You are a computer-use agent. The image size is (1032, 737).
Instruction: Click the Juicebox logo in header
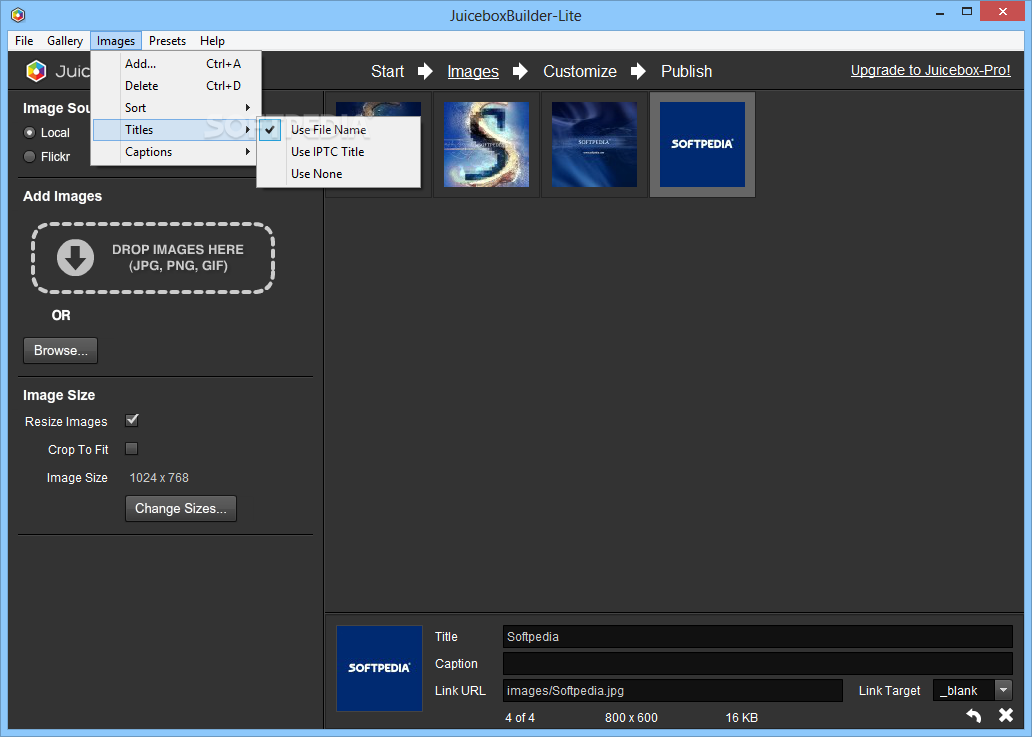[36, 70]
